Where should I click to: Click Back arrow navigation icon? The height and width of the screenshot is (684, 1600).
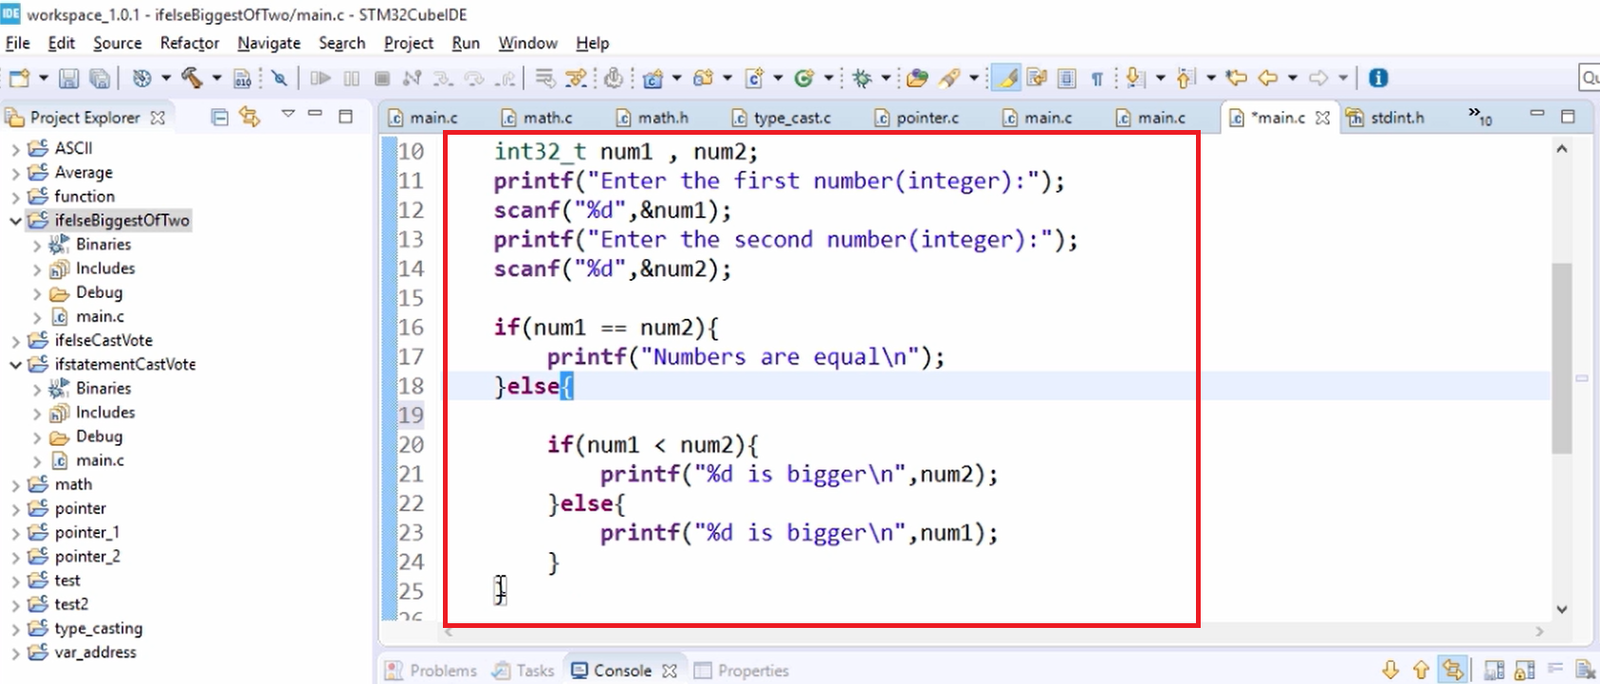coord(1268,78)
